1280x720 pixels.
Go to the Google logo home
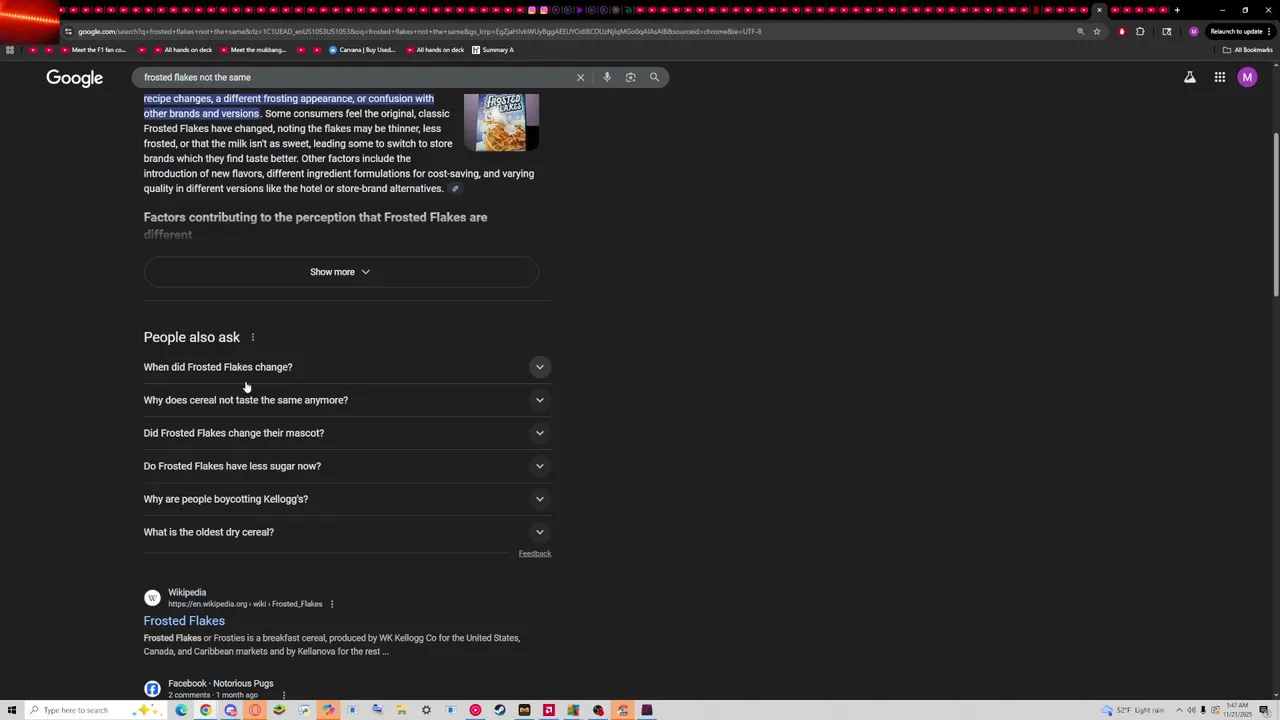point(74,78)
